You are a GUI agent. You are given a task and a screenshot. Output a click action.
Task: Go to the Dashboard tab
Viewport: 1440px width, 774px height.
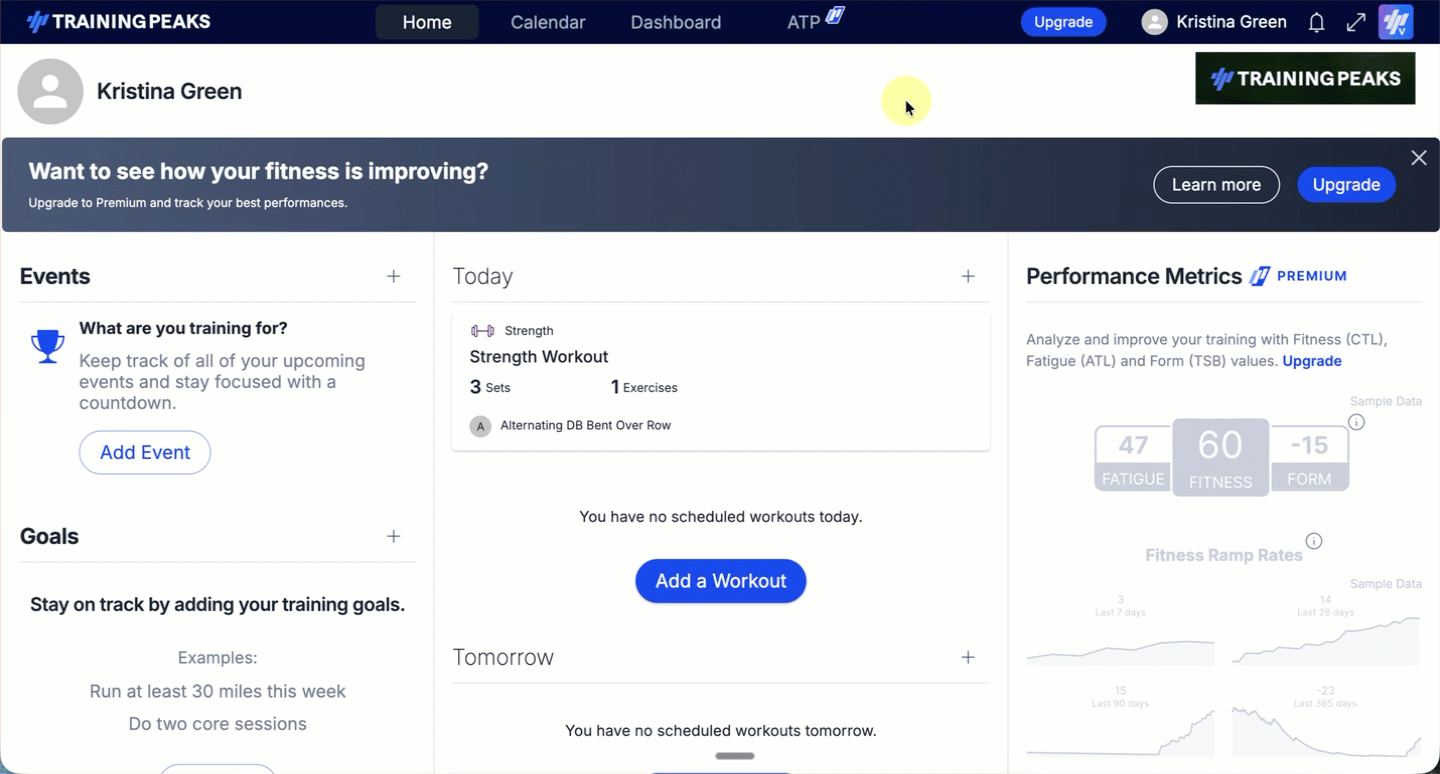tap(676, 22)
